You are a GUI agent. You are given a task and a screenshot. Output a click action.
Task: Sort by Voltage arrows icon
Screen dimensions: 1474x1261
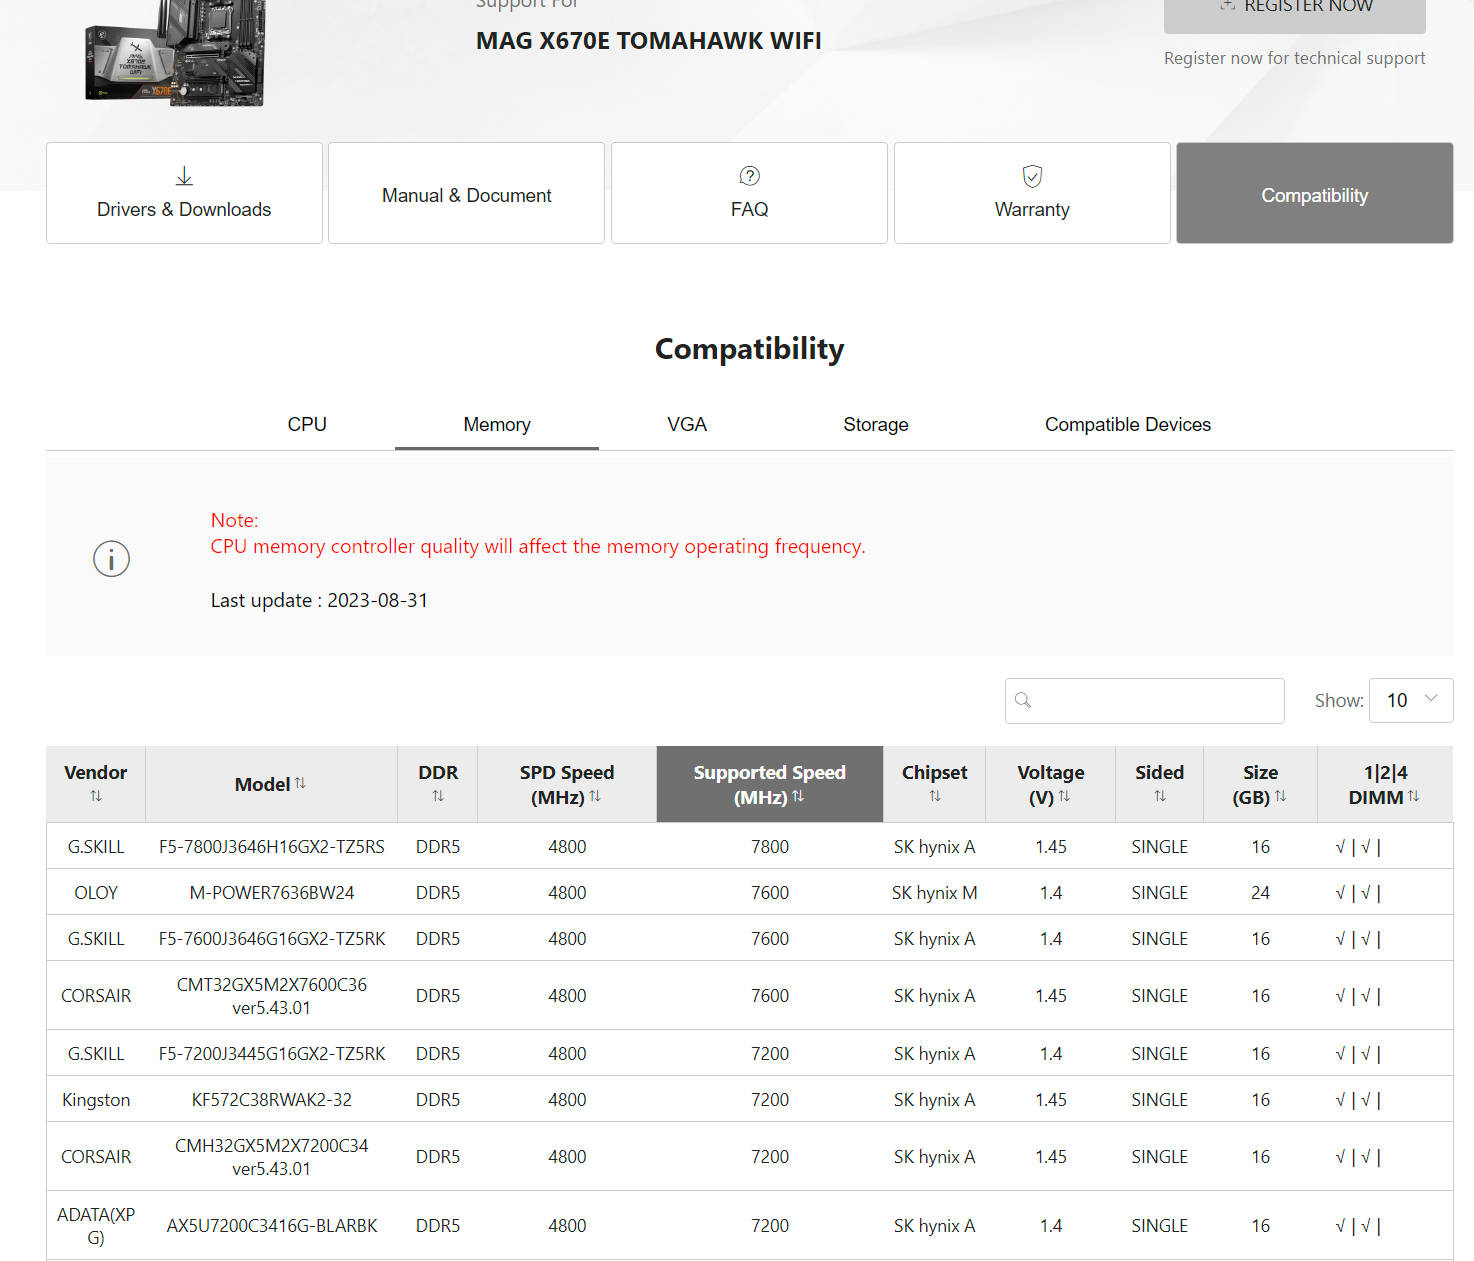tap(1064, 797)
